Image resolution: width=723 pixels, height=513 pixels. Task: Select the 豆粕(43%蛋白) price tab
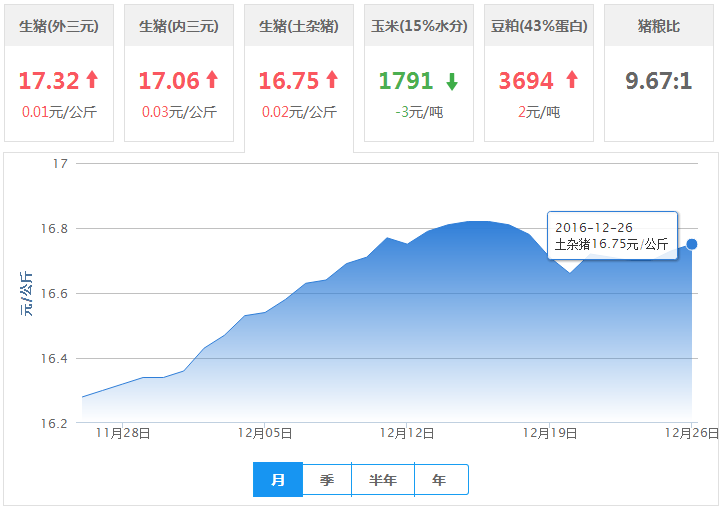(x=539, y=73)
